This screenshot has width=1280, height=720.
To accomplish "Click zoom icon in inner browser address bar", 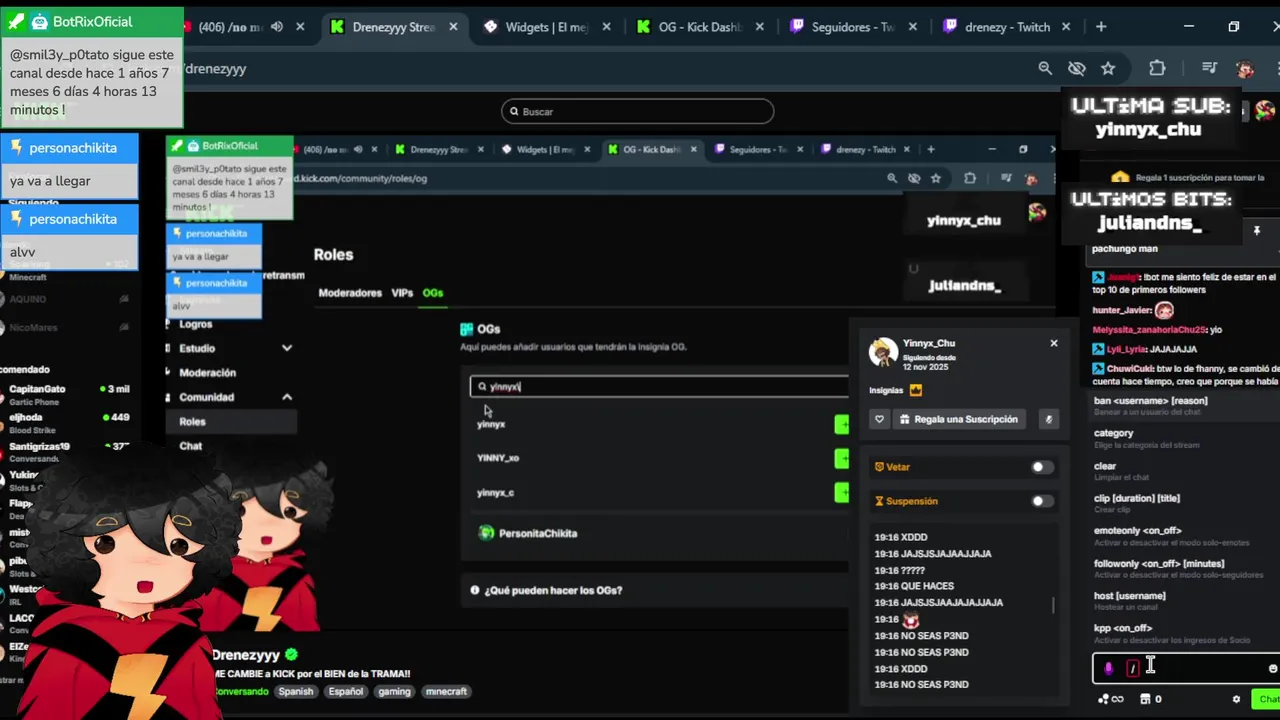I will [x=892, y=178].
